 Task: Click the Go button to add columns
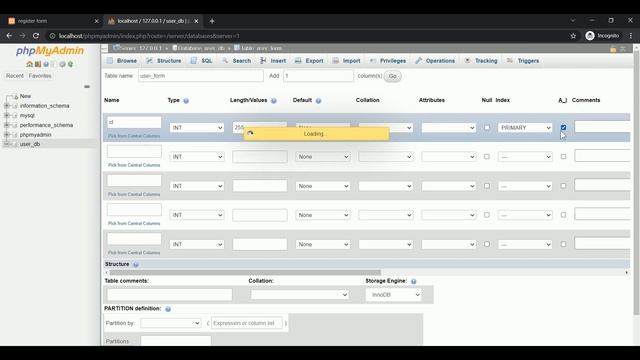[392, 76]
